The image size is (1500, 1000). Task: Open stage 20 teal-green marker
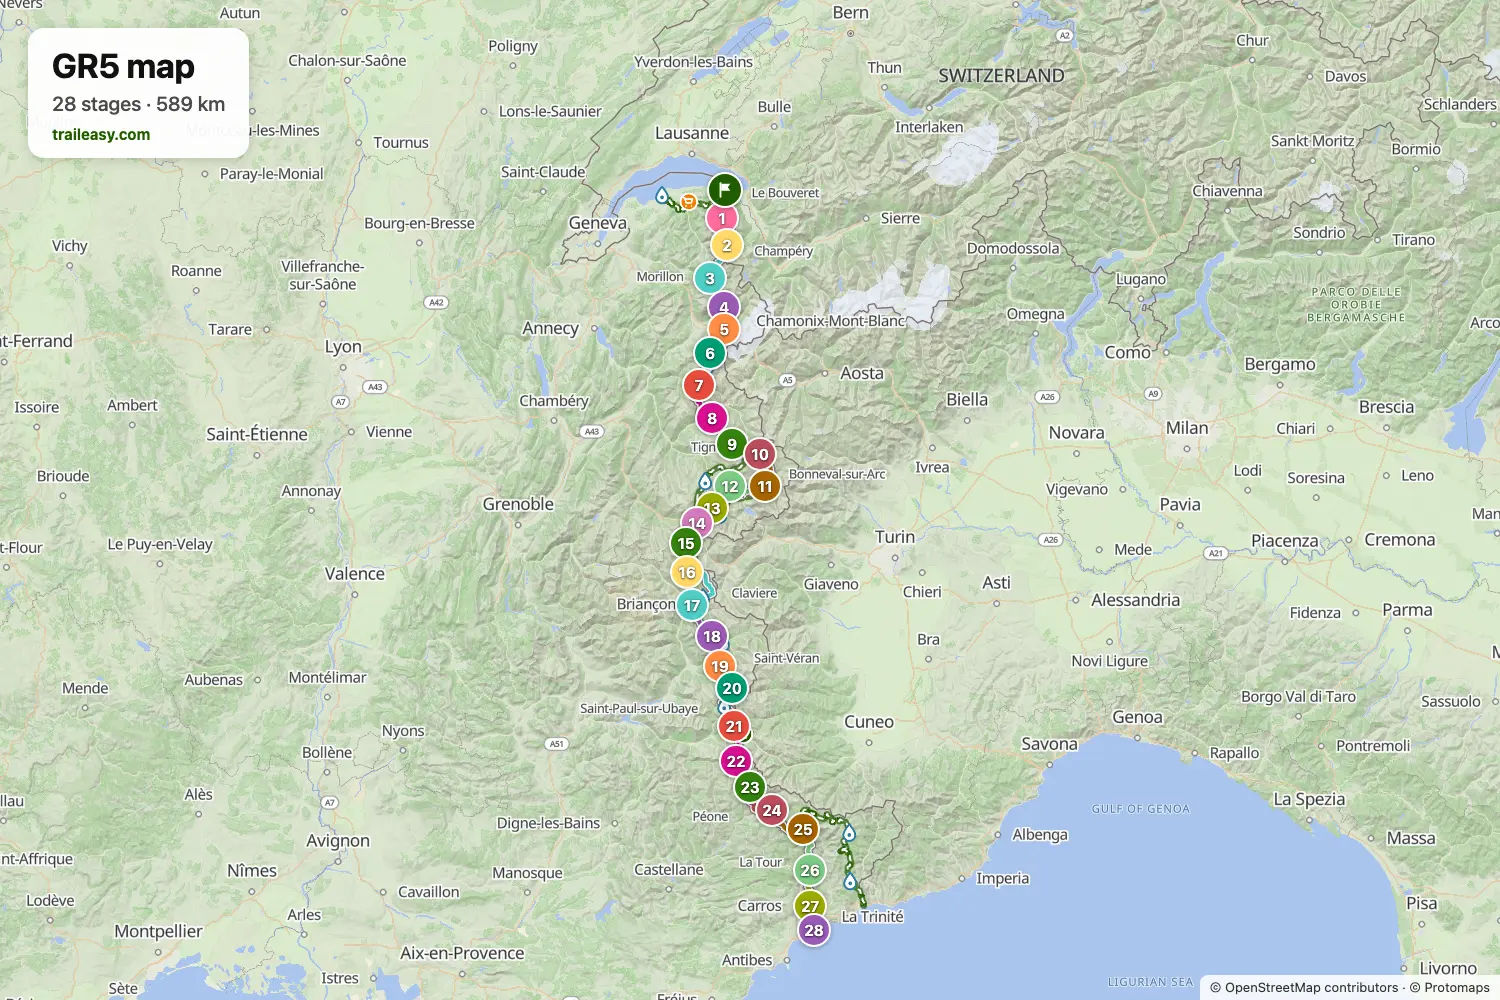click(x=732, y=688)
